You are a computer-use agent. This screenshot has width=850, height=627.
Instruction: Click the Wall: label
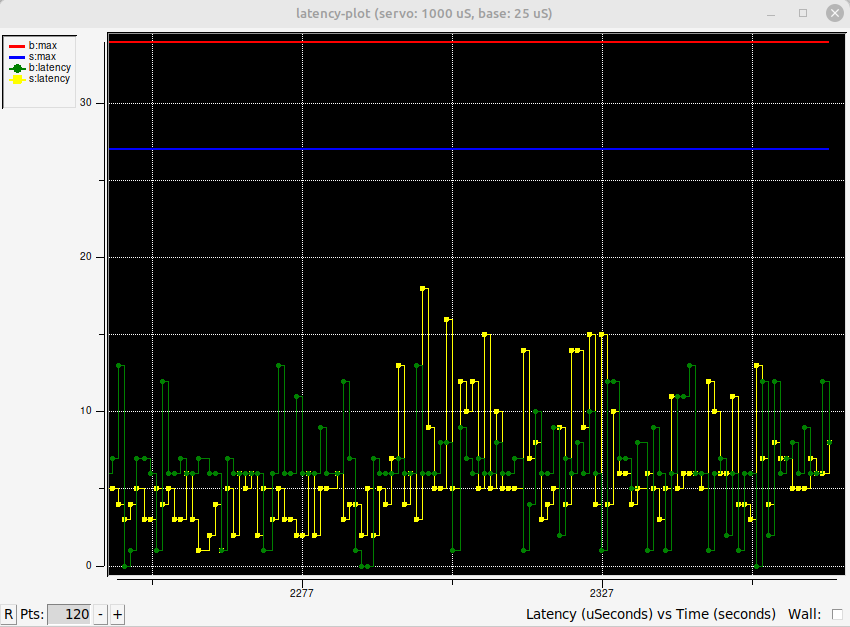pos(804,615)
